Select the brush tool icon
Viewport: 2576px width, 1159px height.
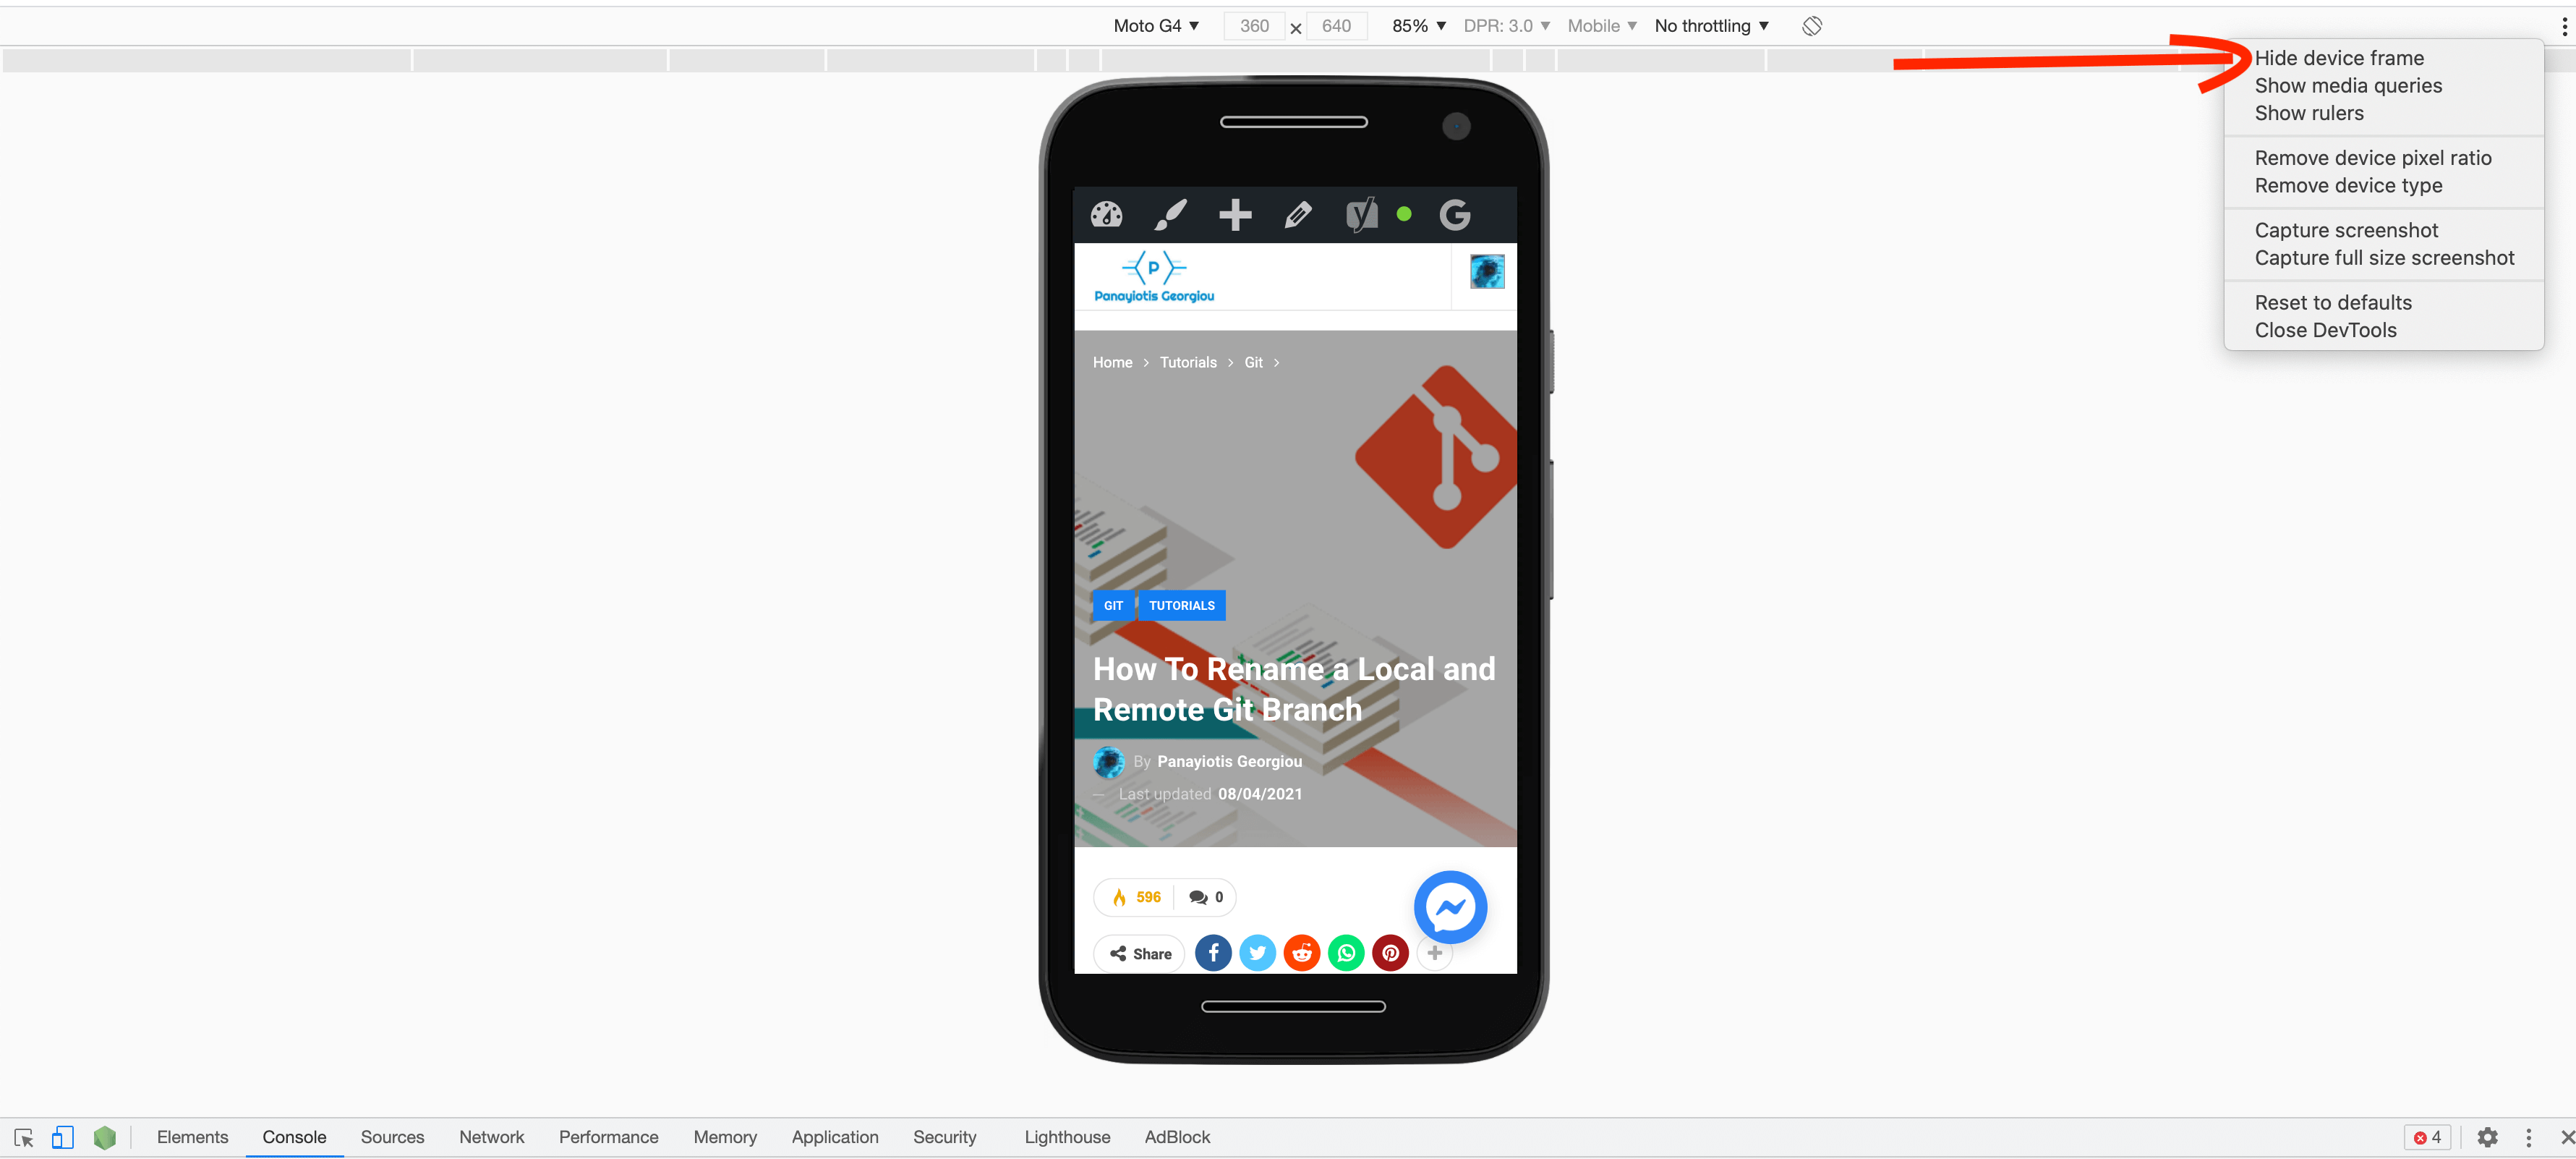(1173, 212)
